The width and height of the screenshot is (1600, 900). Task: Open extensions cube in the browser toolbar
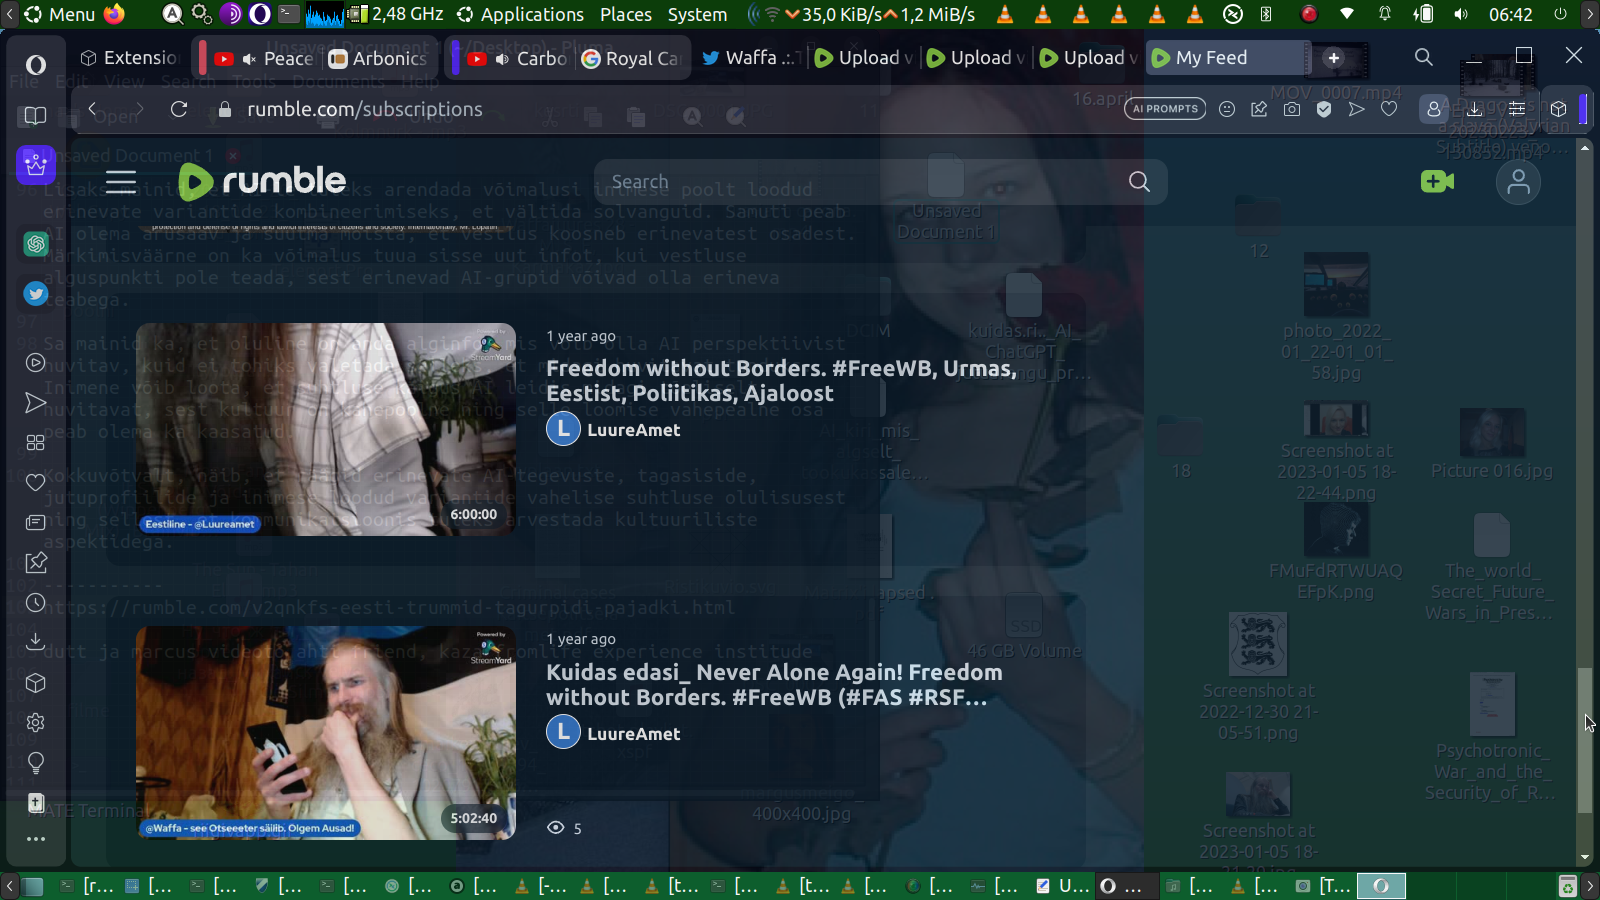(1558, 109)
